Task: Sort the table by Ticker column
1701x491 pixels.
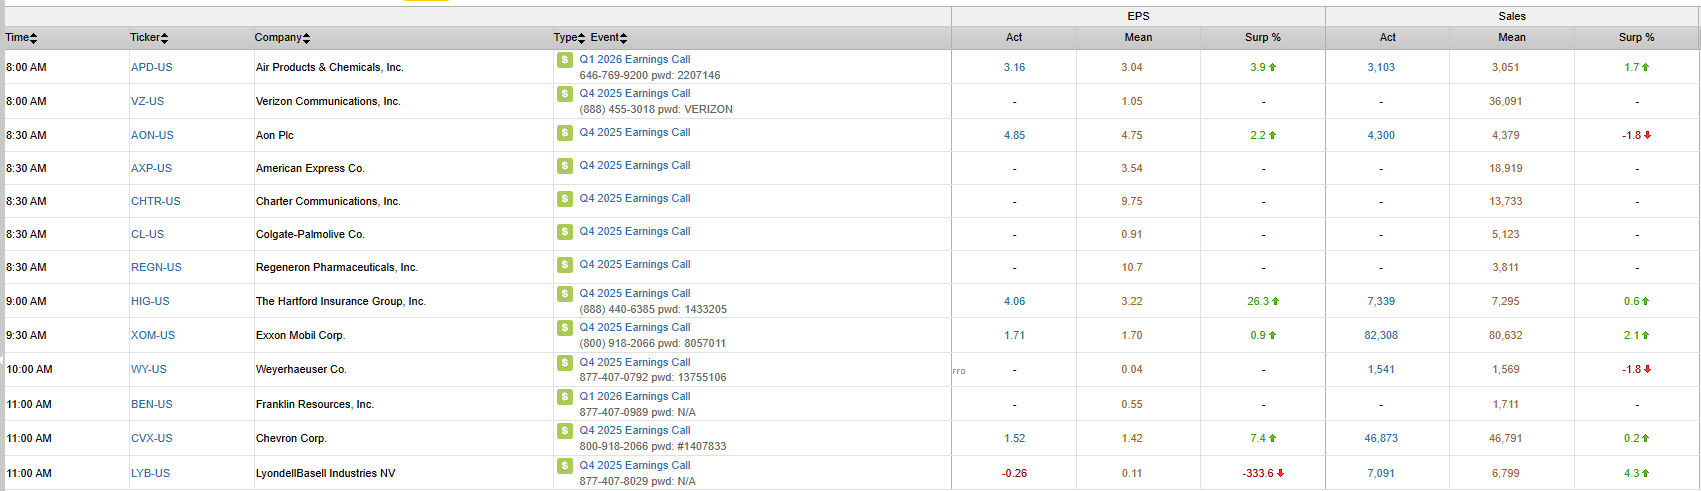Action: click(x=149, y=38)
